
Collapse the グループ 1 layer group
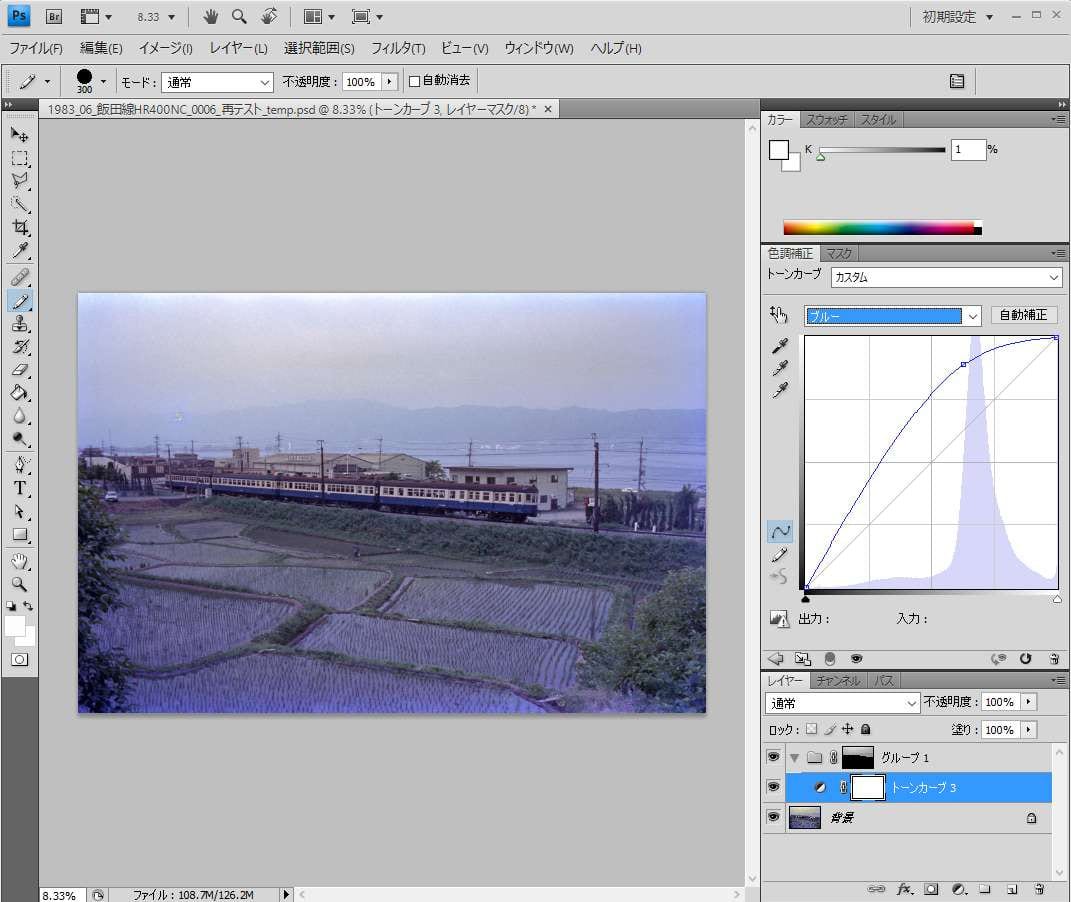[x=795, y=757]
